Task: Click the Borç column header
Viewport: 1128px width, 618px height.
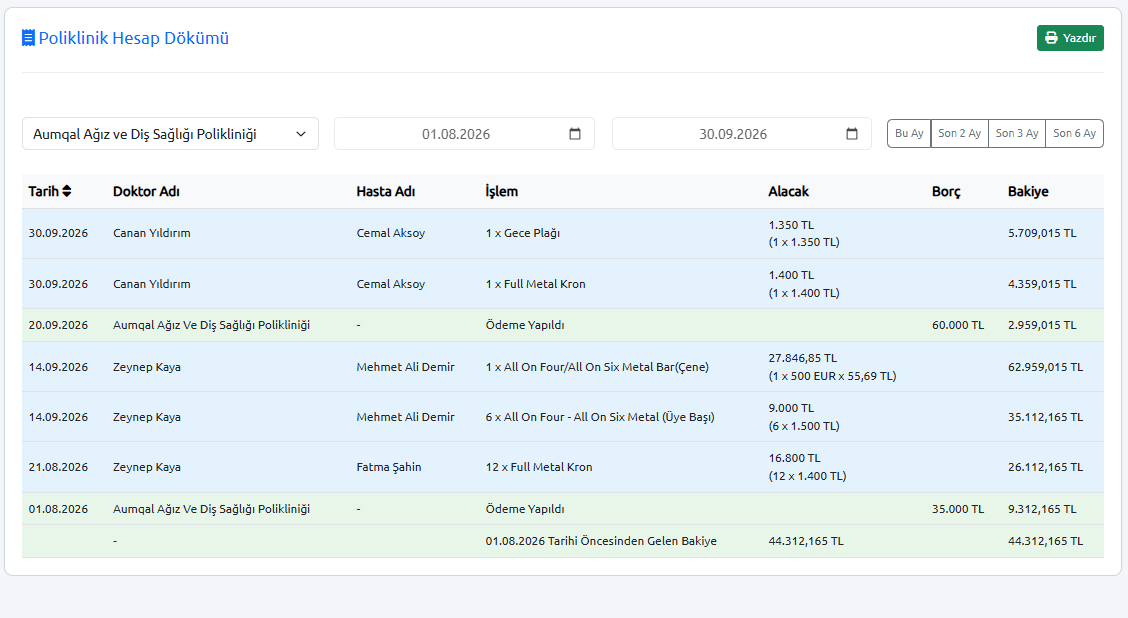Action: 946,191
